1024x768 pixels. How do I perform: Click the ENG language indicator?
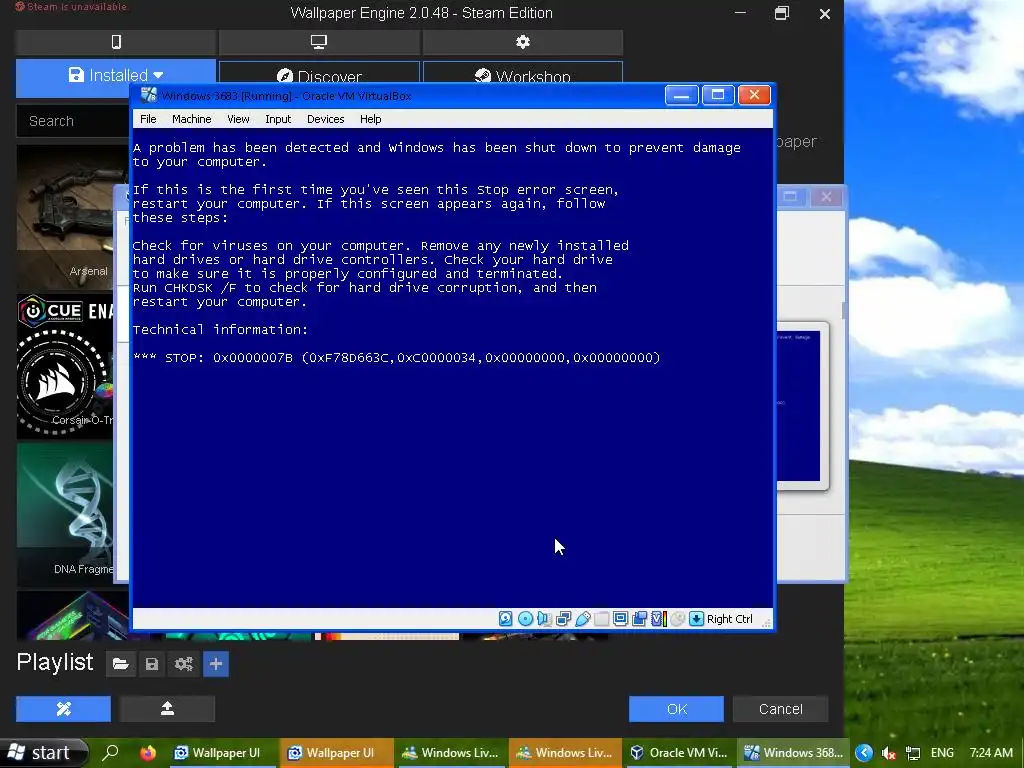[x=942, y=753]
